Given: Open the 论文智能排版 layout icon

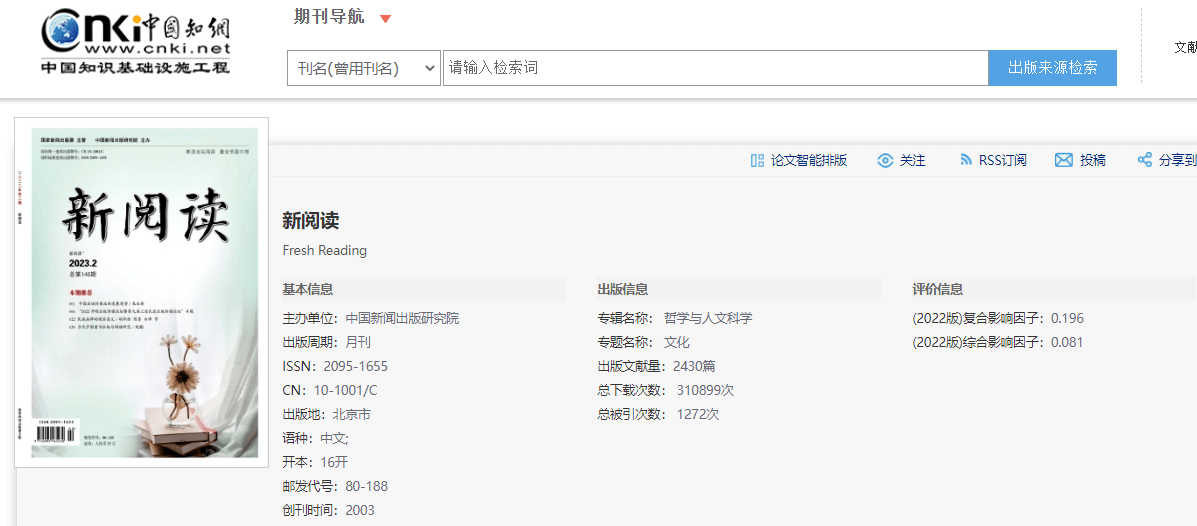Looking at the screenshot, I should pos(757,160).
